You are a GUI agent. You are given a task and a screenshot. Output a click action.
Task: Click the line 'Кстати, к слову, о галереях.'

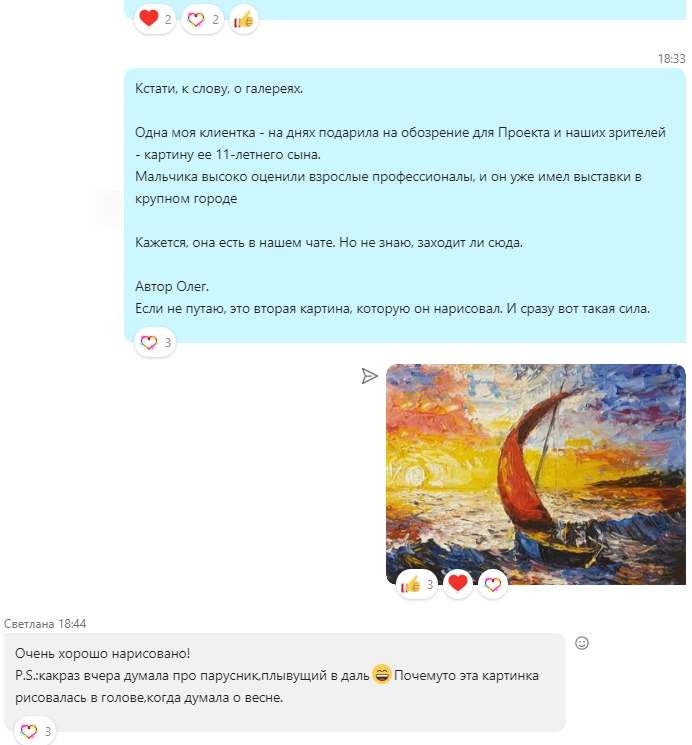219,89
